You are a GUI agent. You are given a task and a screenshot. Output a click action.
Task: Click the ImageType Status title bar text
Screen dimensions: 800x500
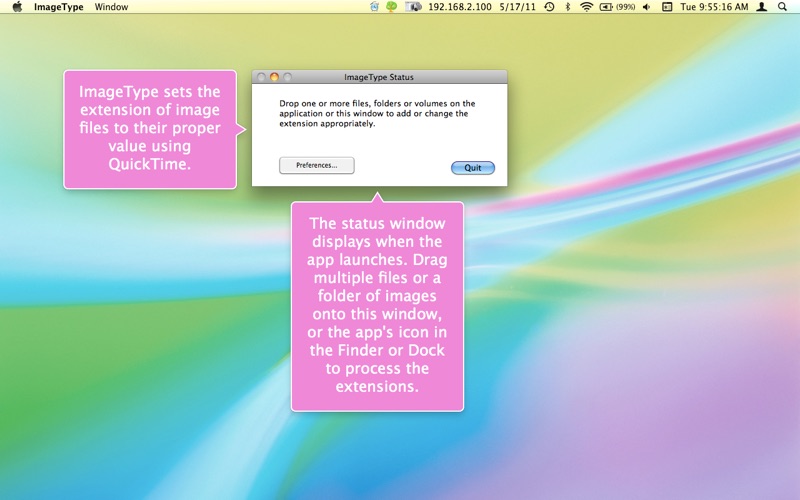point(379,77)
